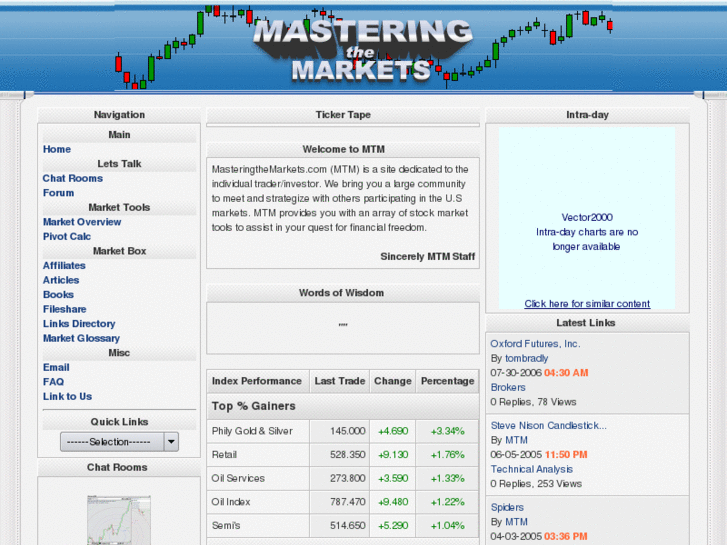Click here for similar content link

tap(587, 304)
